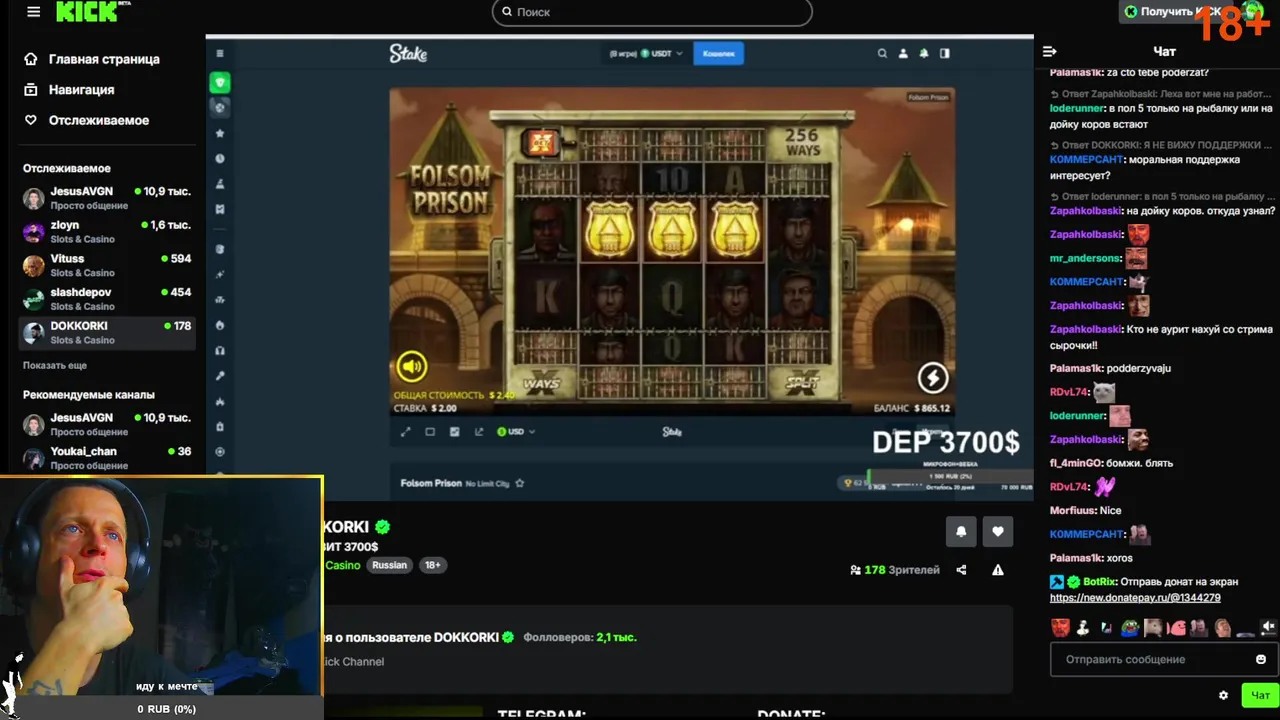The image size is (1280, 720).
Task: Open the pop-out icon below slot
Action: (478, 432)
